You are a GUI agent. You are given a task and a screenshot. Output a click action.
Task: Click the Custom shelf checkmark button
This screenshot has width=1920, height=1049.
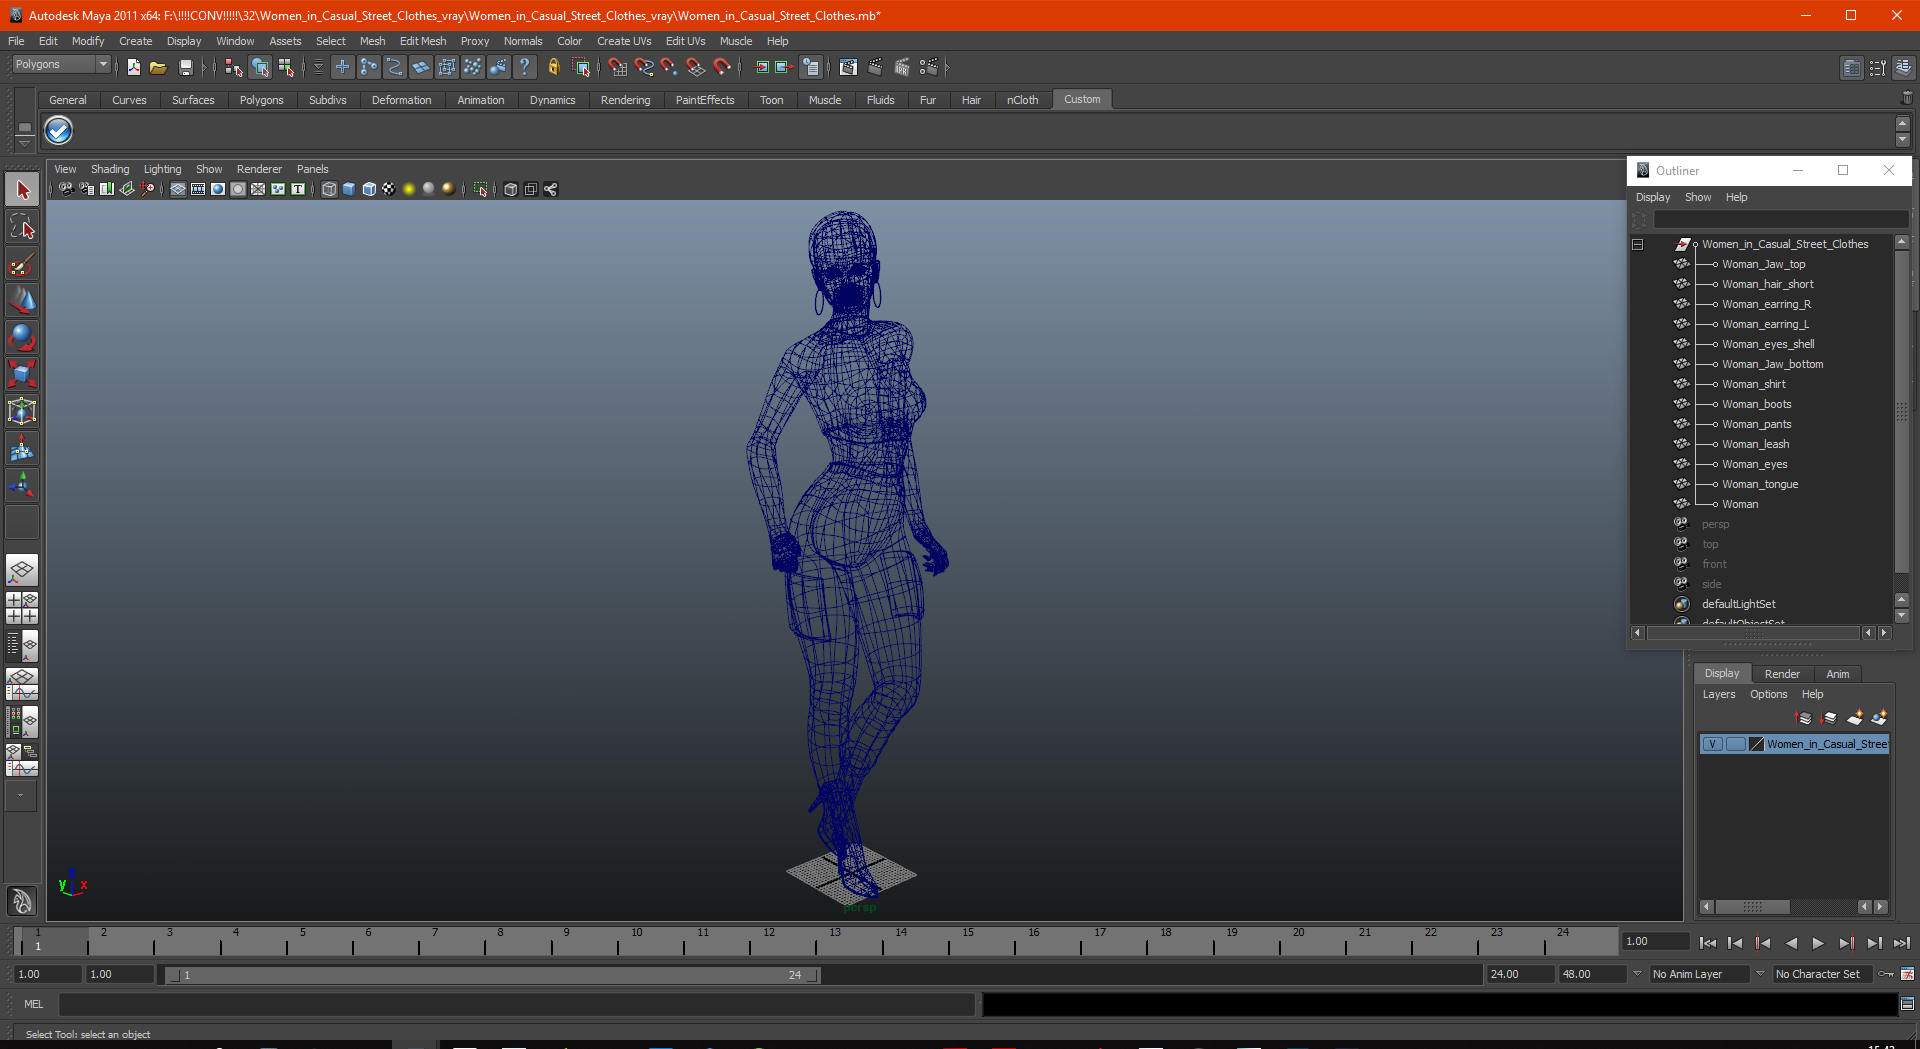59,130
